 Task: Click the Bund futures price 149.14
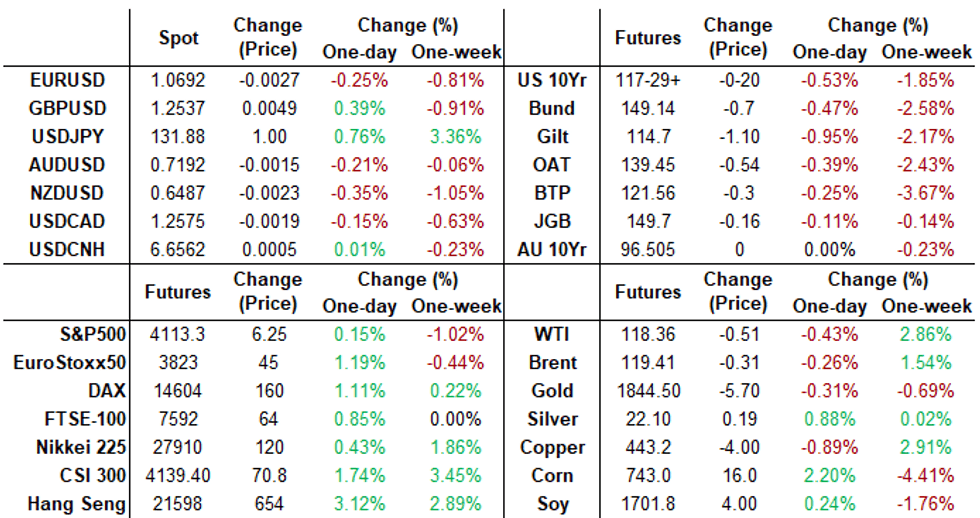click(x=648, y=108)
